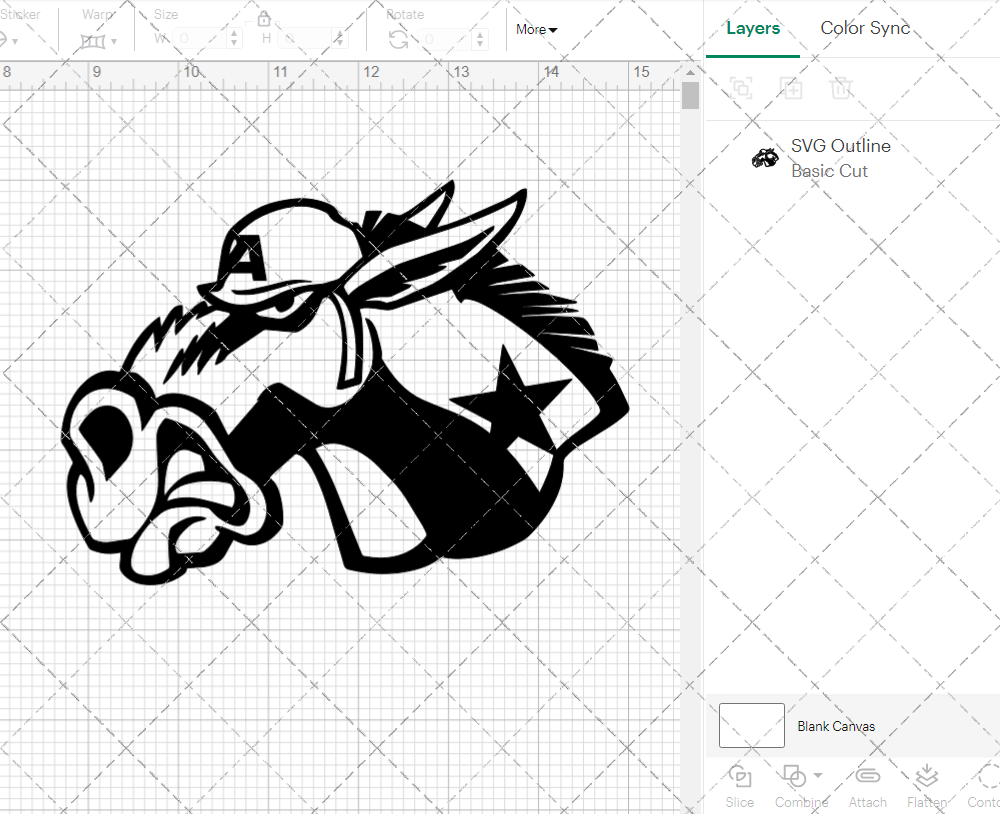Toggle the SVG Outline layer selection
The height and width of the screenshot is (814, 1000).
(765, 157)
